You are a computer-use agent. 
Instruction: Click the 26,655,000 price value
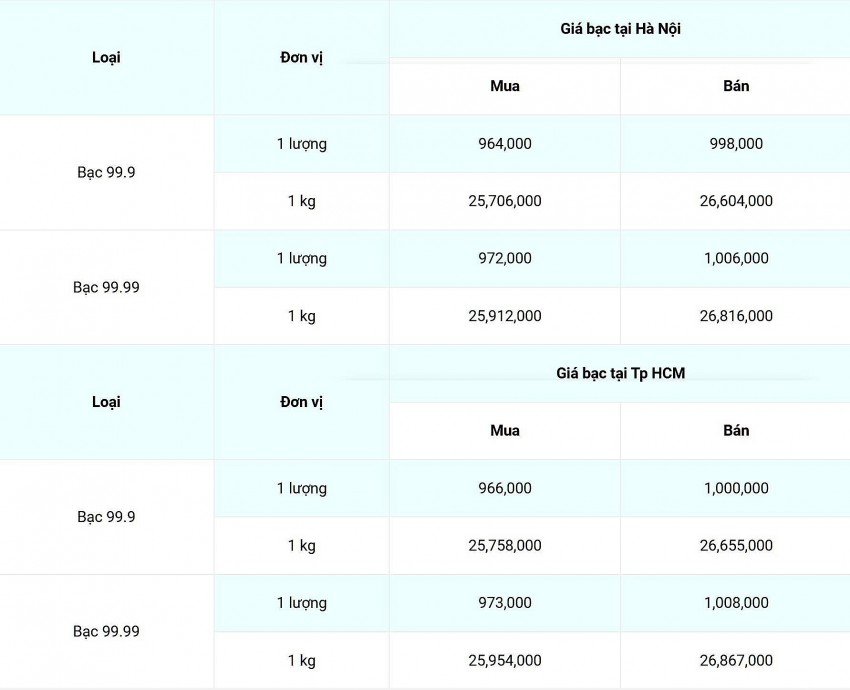coord(736,546)
